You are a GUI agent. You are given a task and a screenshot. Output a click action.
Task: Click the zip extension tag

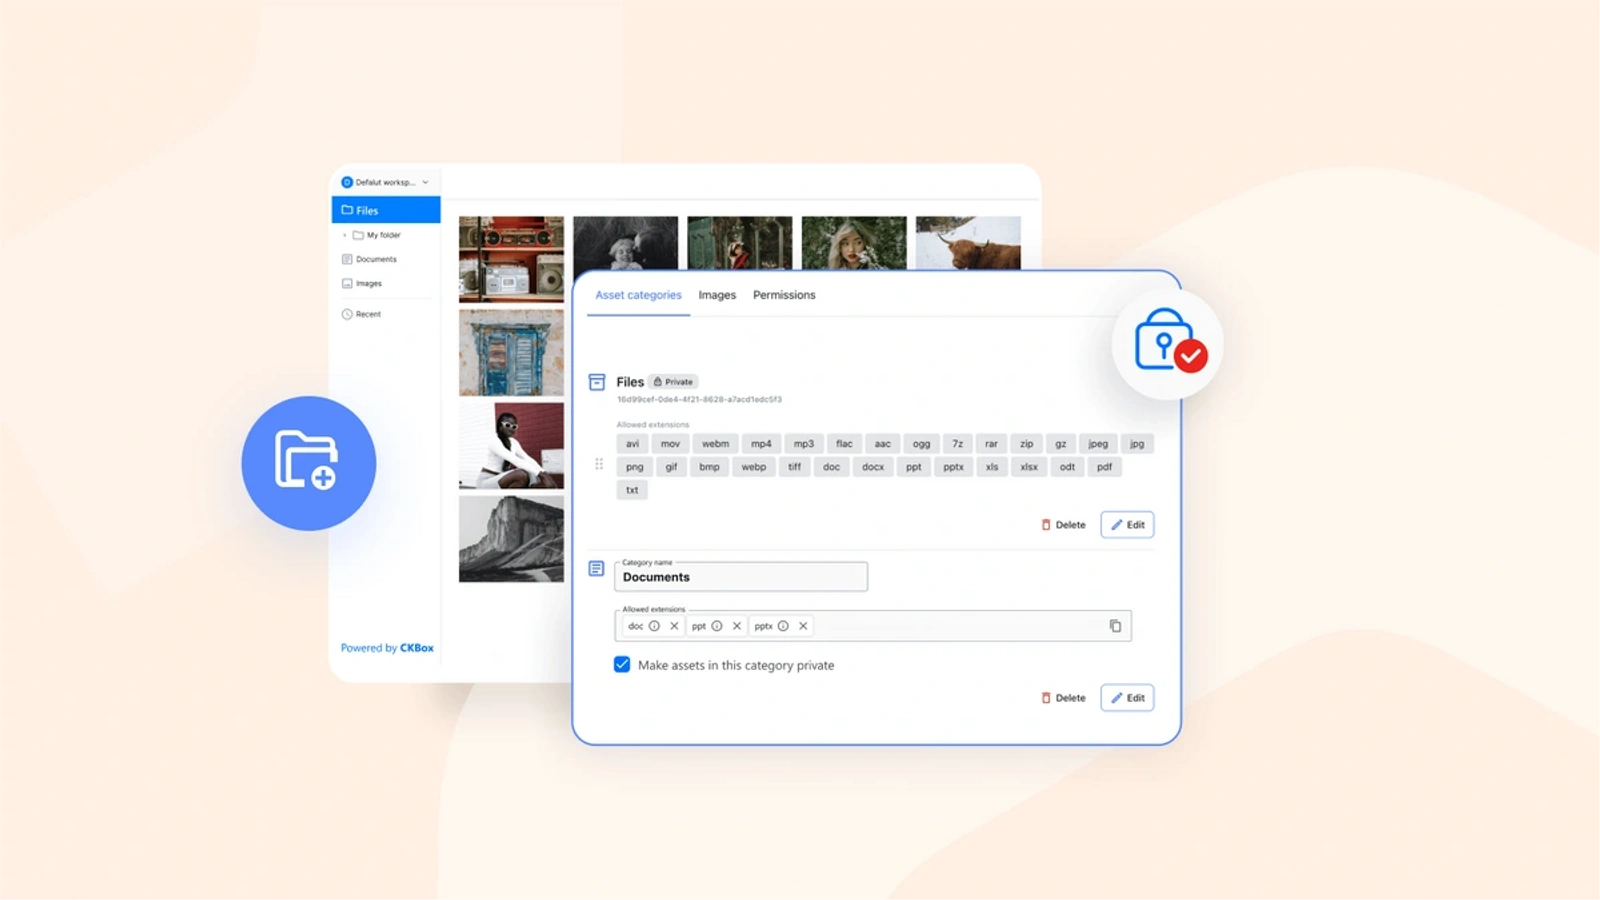[x=1026, y=444]
